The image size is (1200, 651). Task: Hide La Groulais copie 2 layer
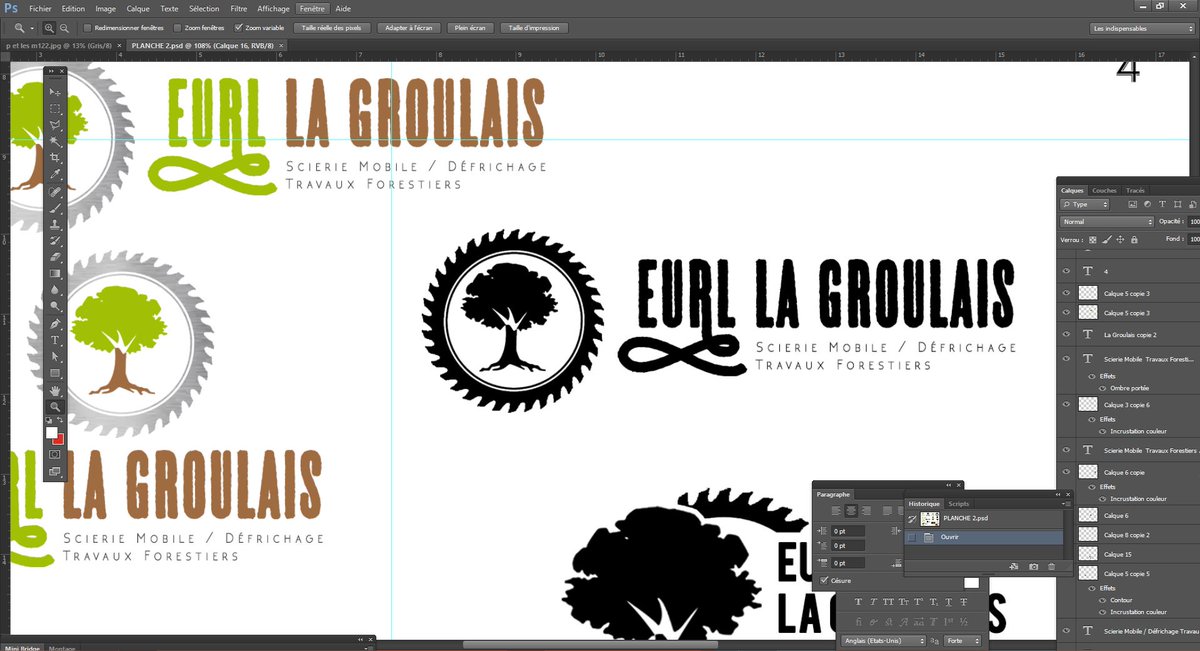point(1066,334)
